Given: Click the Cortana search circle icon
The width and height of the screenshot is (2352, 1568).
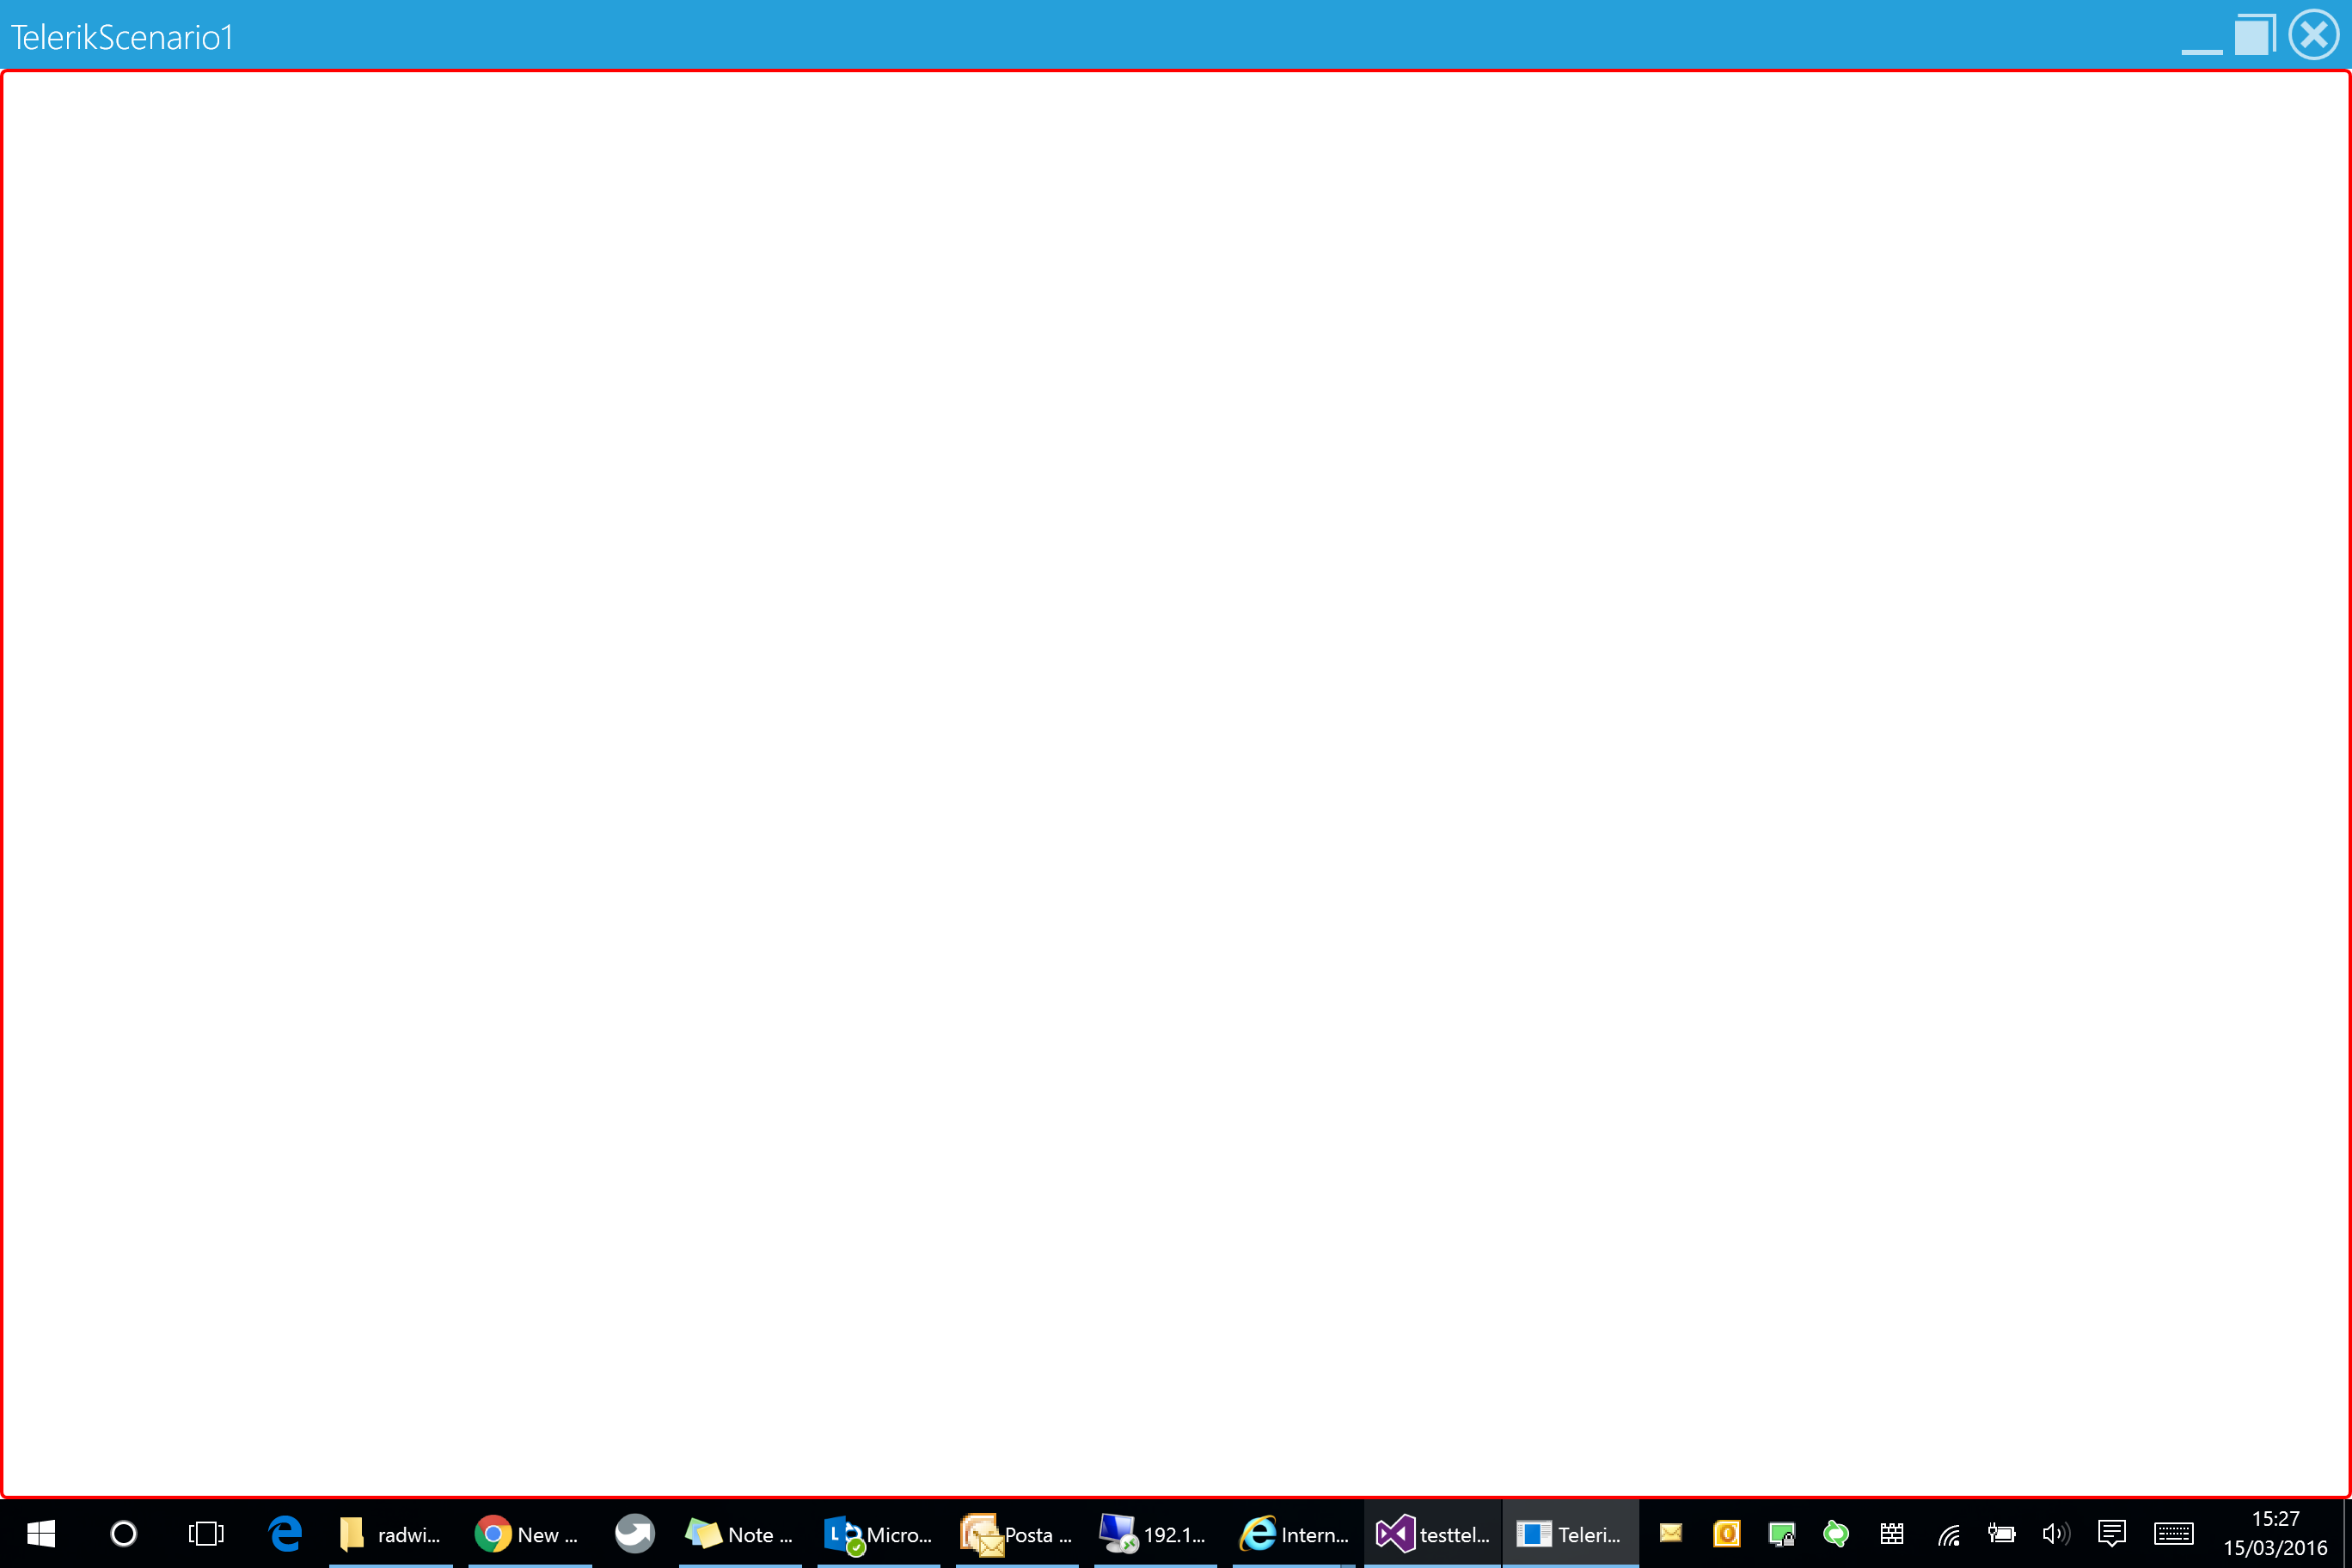Looking at the screenshot, I should pos(123,1534).
